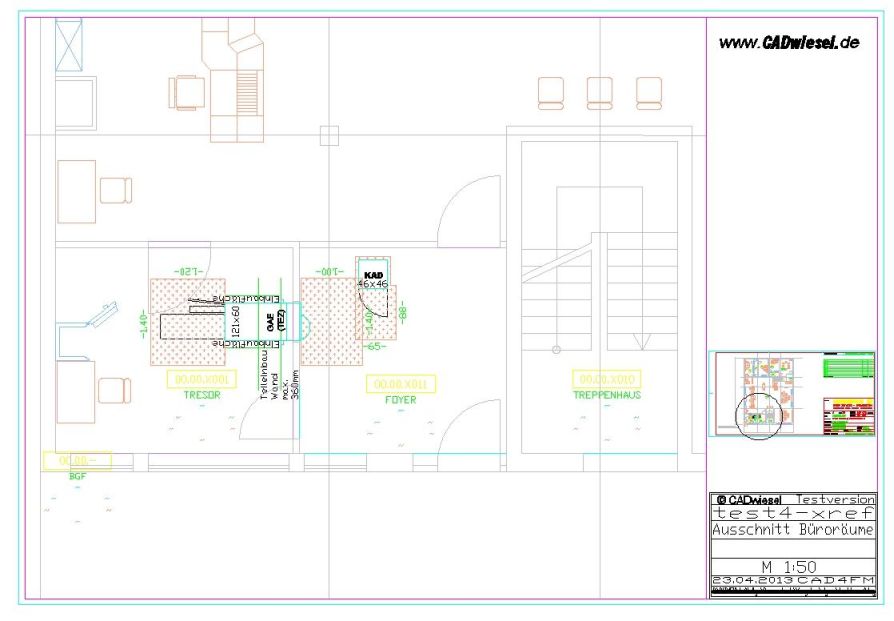The image size is (894, 621).
Task: Select room number box 00.00.X010
Action: pyautogui.click(x=606, y=380)
